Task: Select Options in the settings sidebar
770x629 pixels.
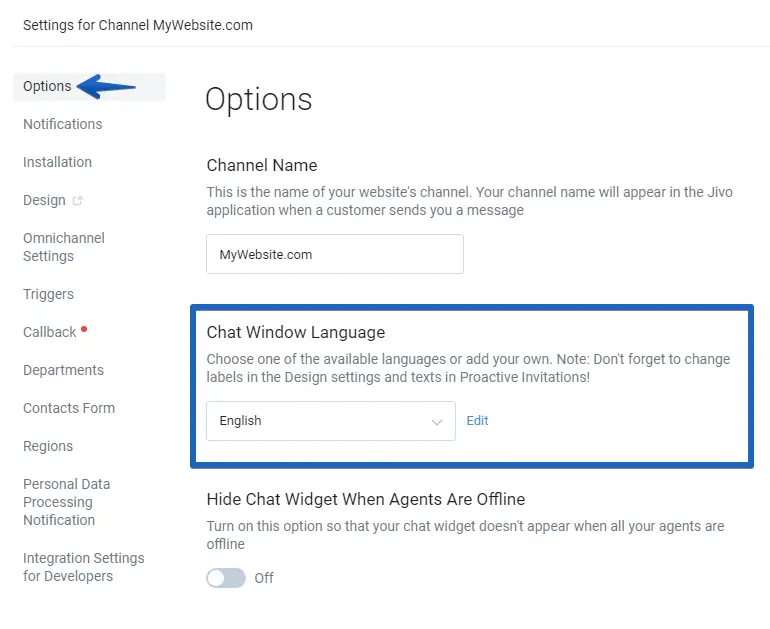Action: click(x=47, y=86)
